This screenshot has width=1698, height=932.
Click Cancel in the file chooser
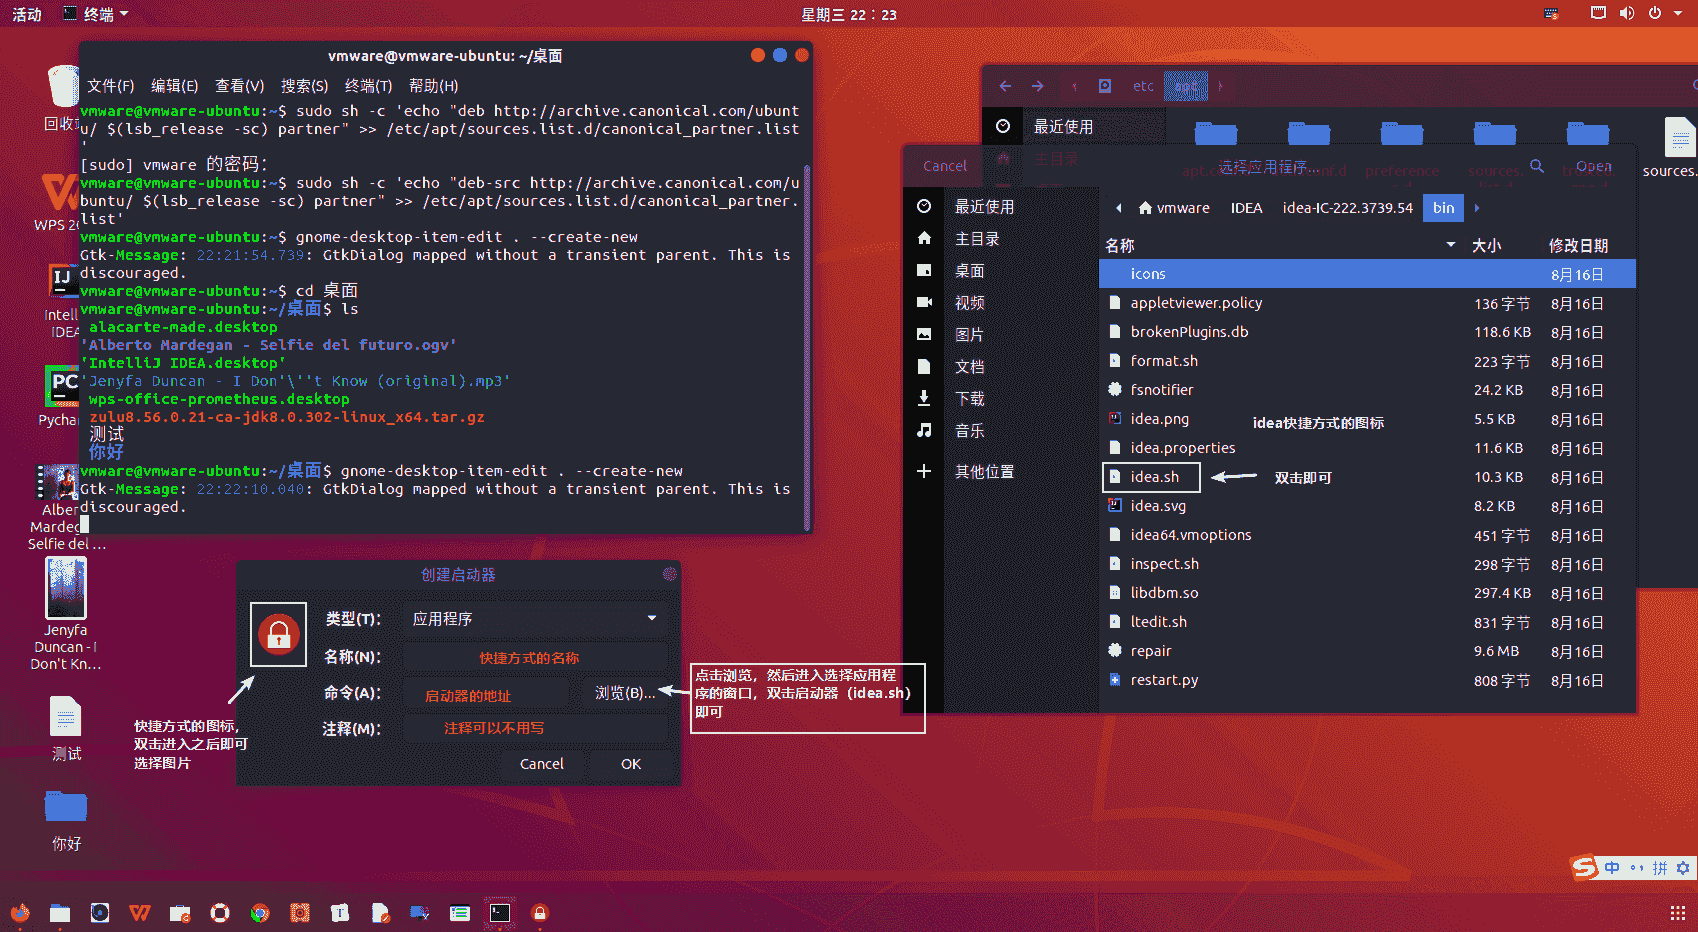[945, 166]
